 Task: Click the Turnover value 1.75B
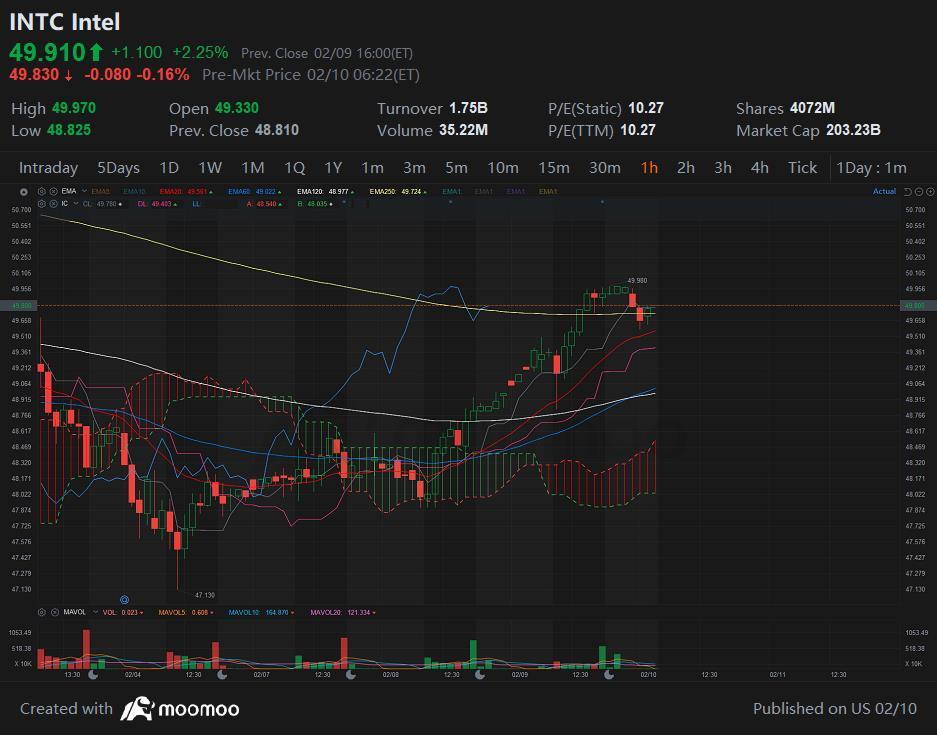coord(468,108)
